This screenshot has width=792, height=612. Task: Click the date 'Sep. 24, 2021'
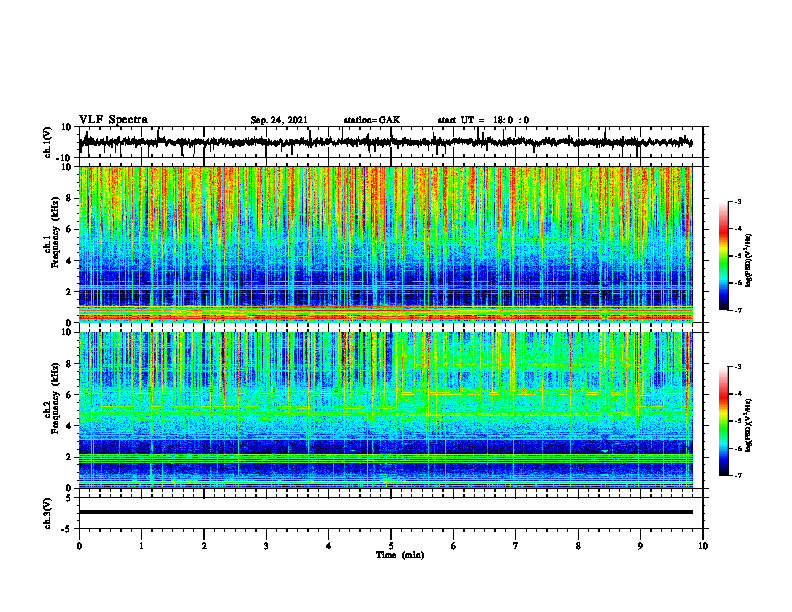279,120
